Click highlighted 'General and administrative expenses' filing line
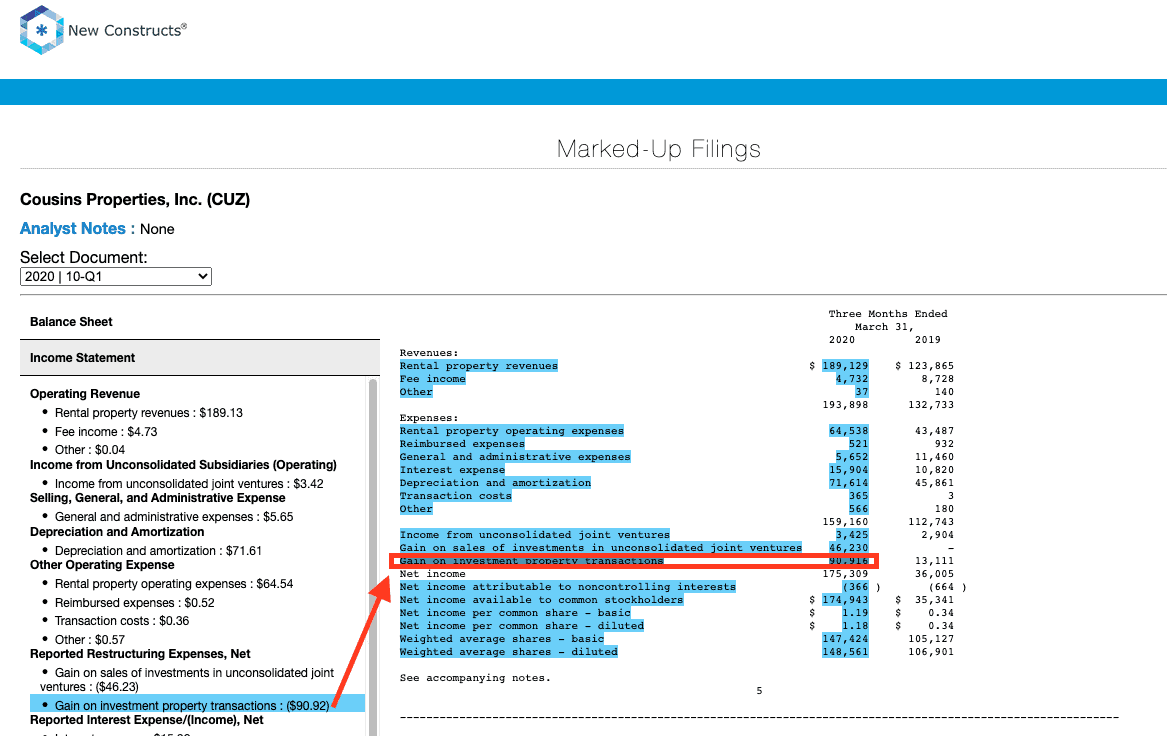Screen dimensions: 1167x736 tap(515, 457)
